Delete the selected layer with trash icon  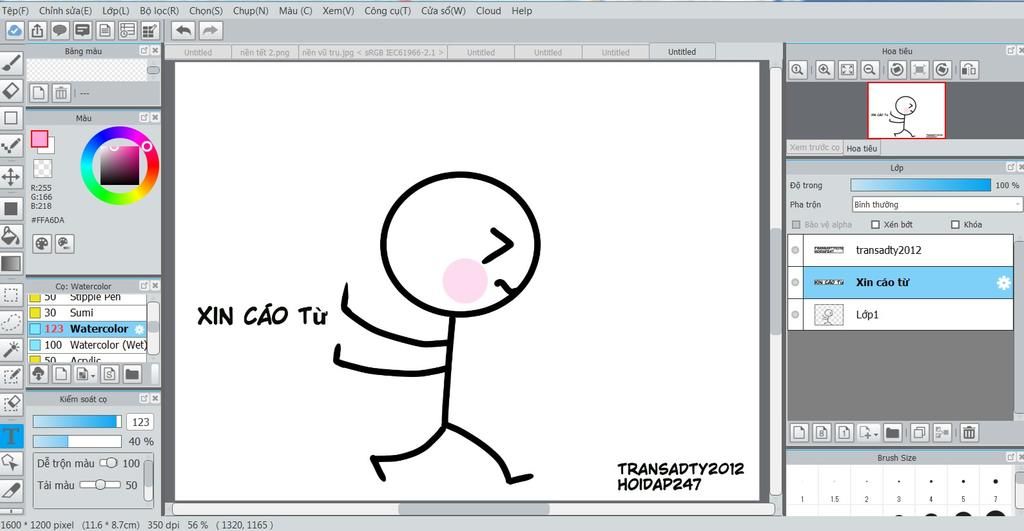pos(968,432)
